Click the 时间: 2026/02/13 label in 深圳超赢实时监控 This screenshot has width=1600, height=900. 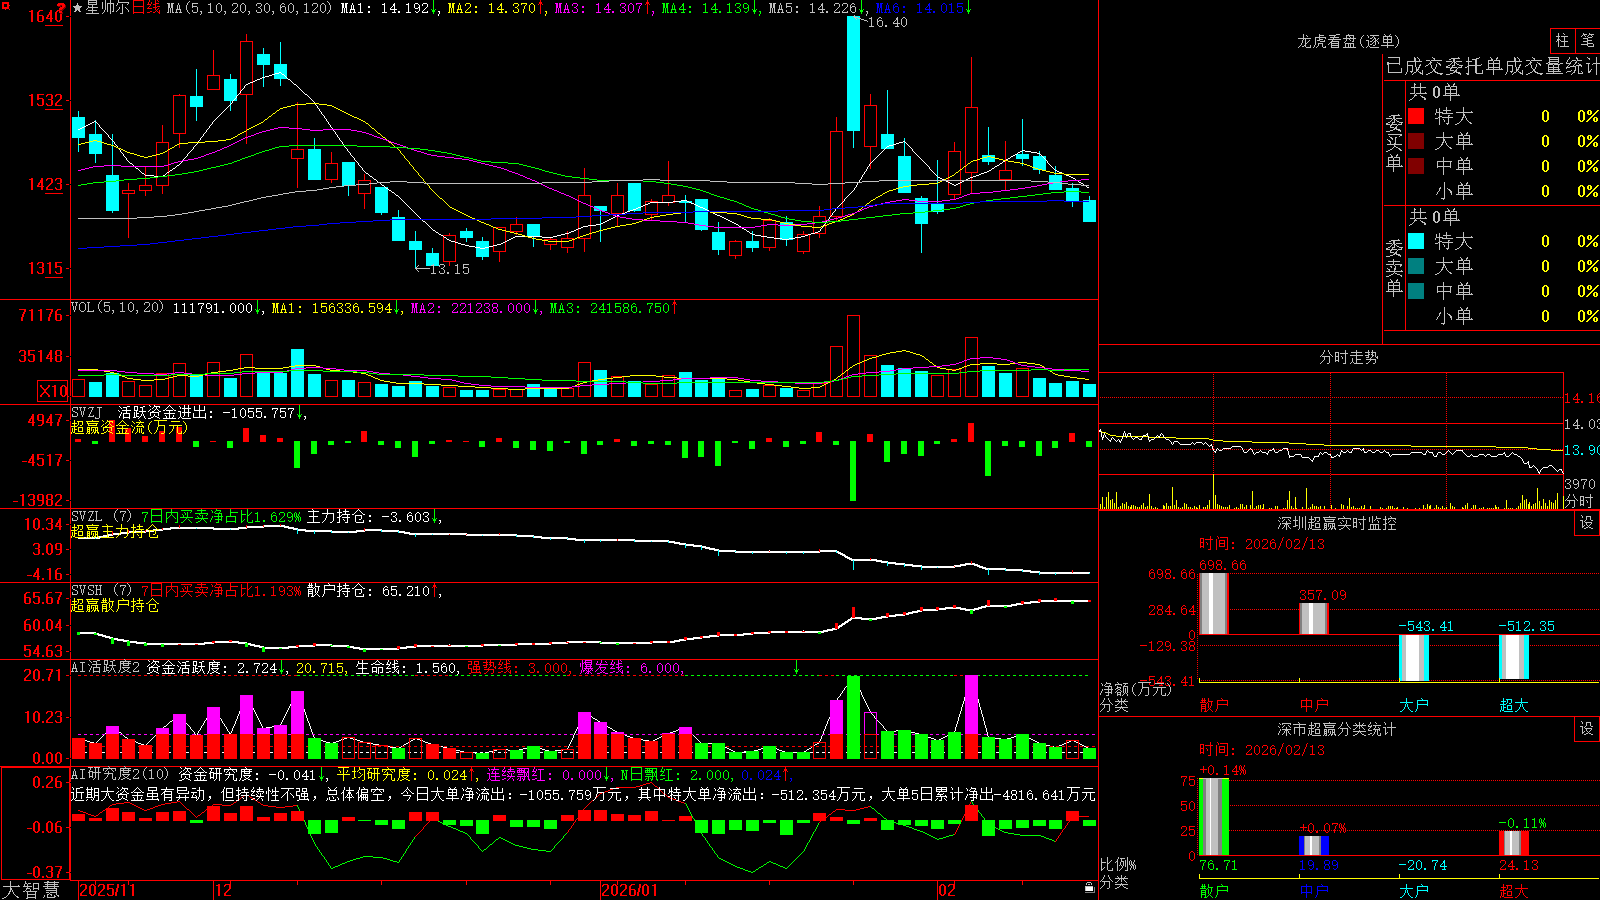click(1262, 544)
